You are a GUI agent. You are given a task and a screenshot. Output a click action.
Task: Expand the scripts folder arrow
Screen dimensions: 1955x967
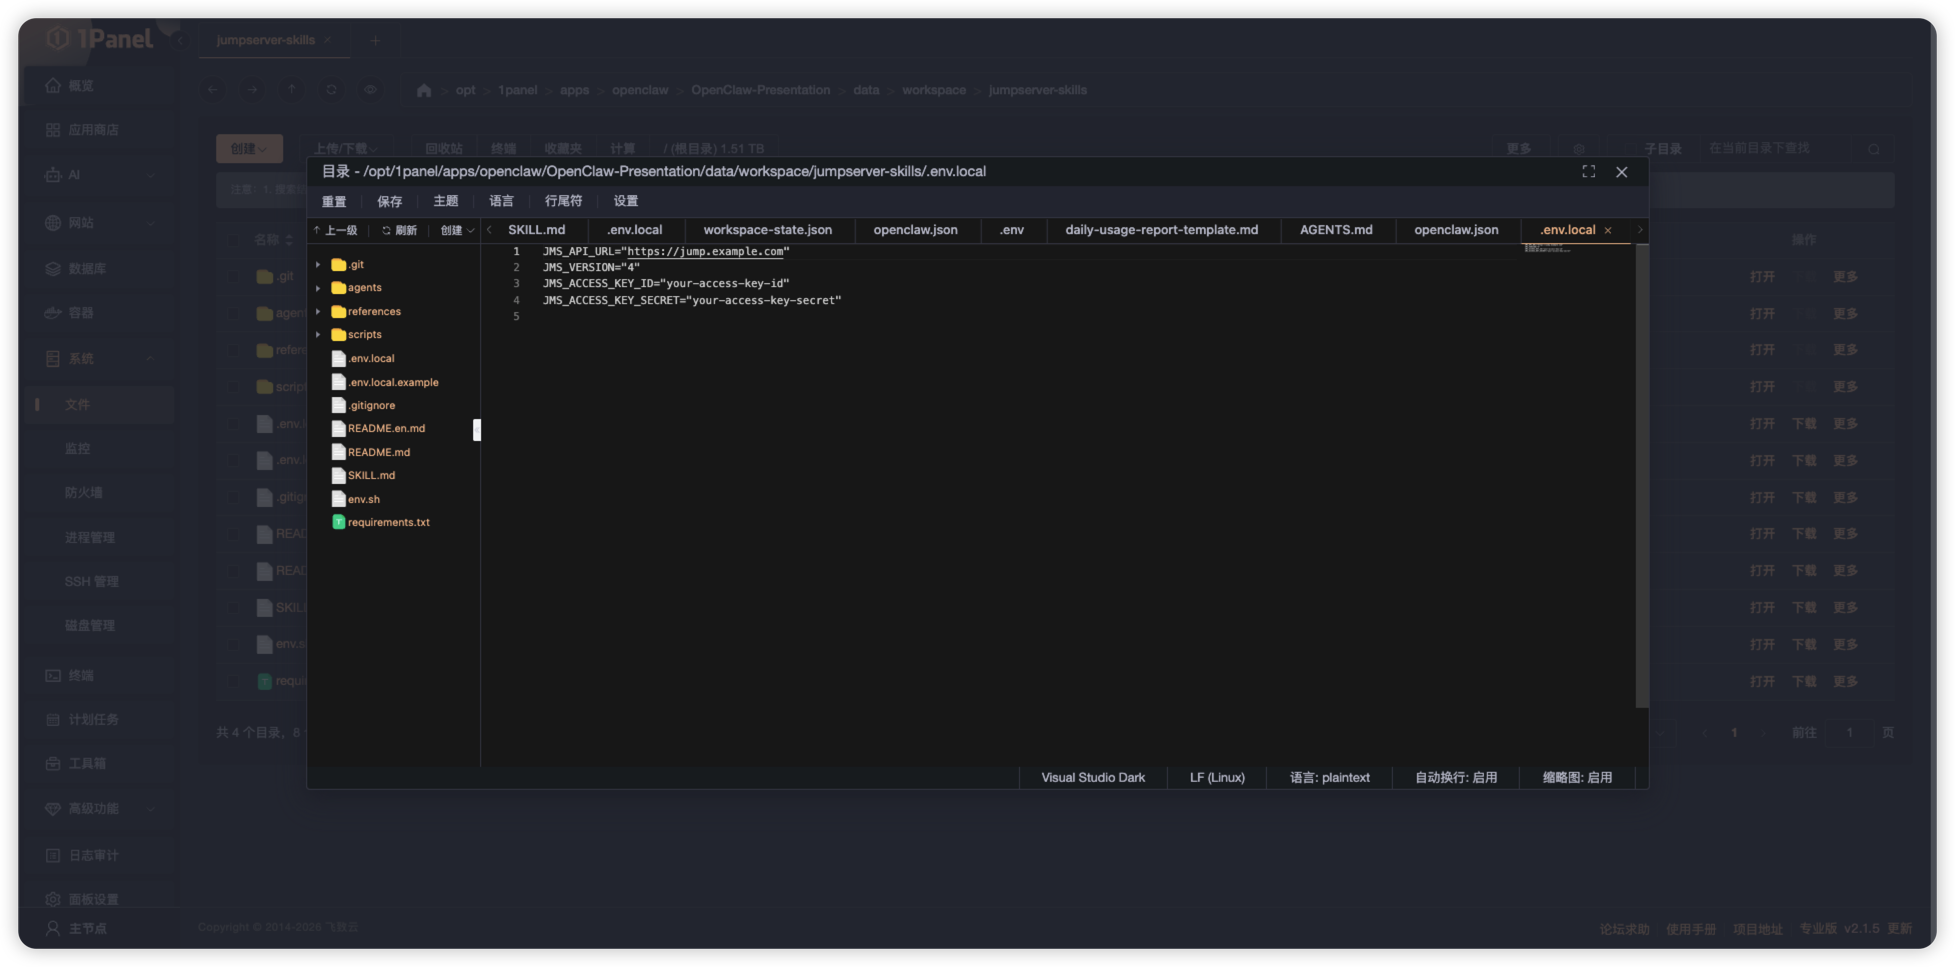click(318, 335)
